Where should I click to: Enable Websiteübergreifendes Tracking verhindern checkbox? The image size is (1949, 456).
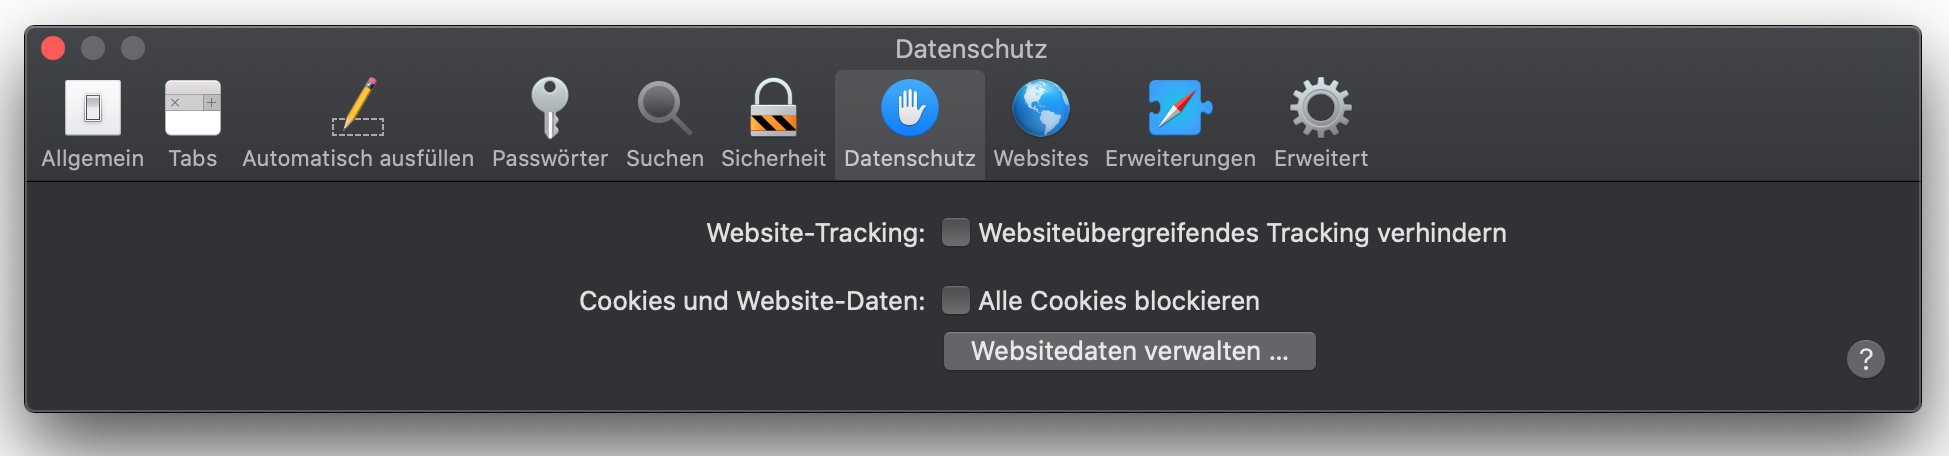(x=956, y=233)
